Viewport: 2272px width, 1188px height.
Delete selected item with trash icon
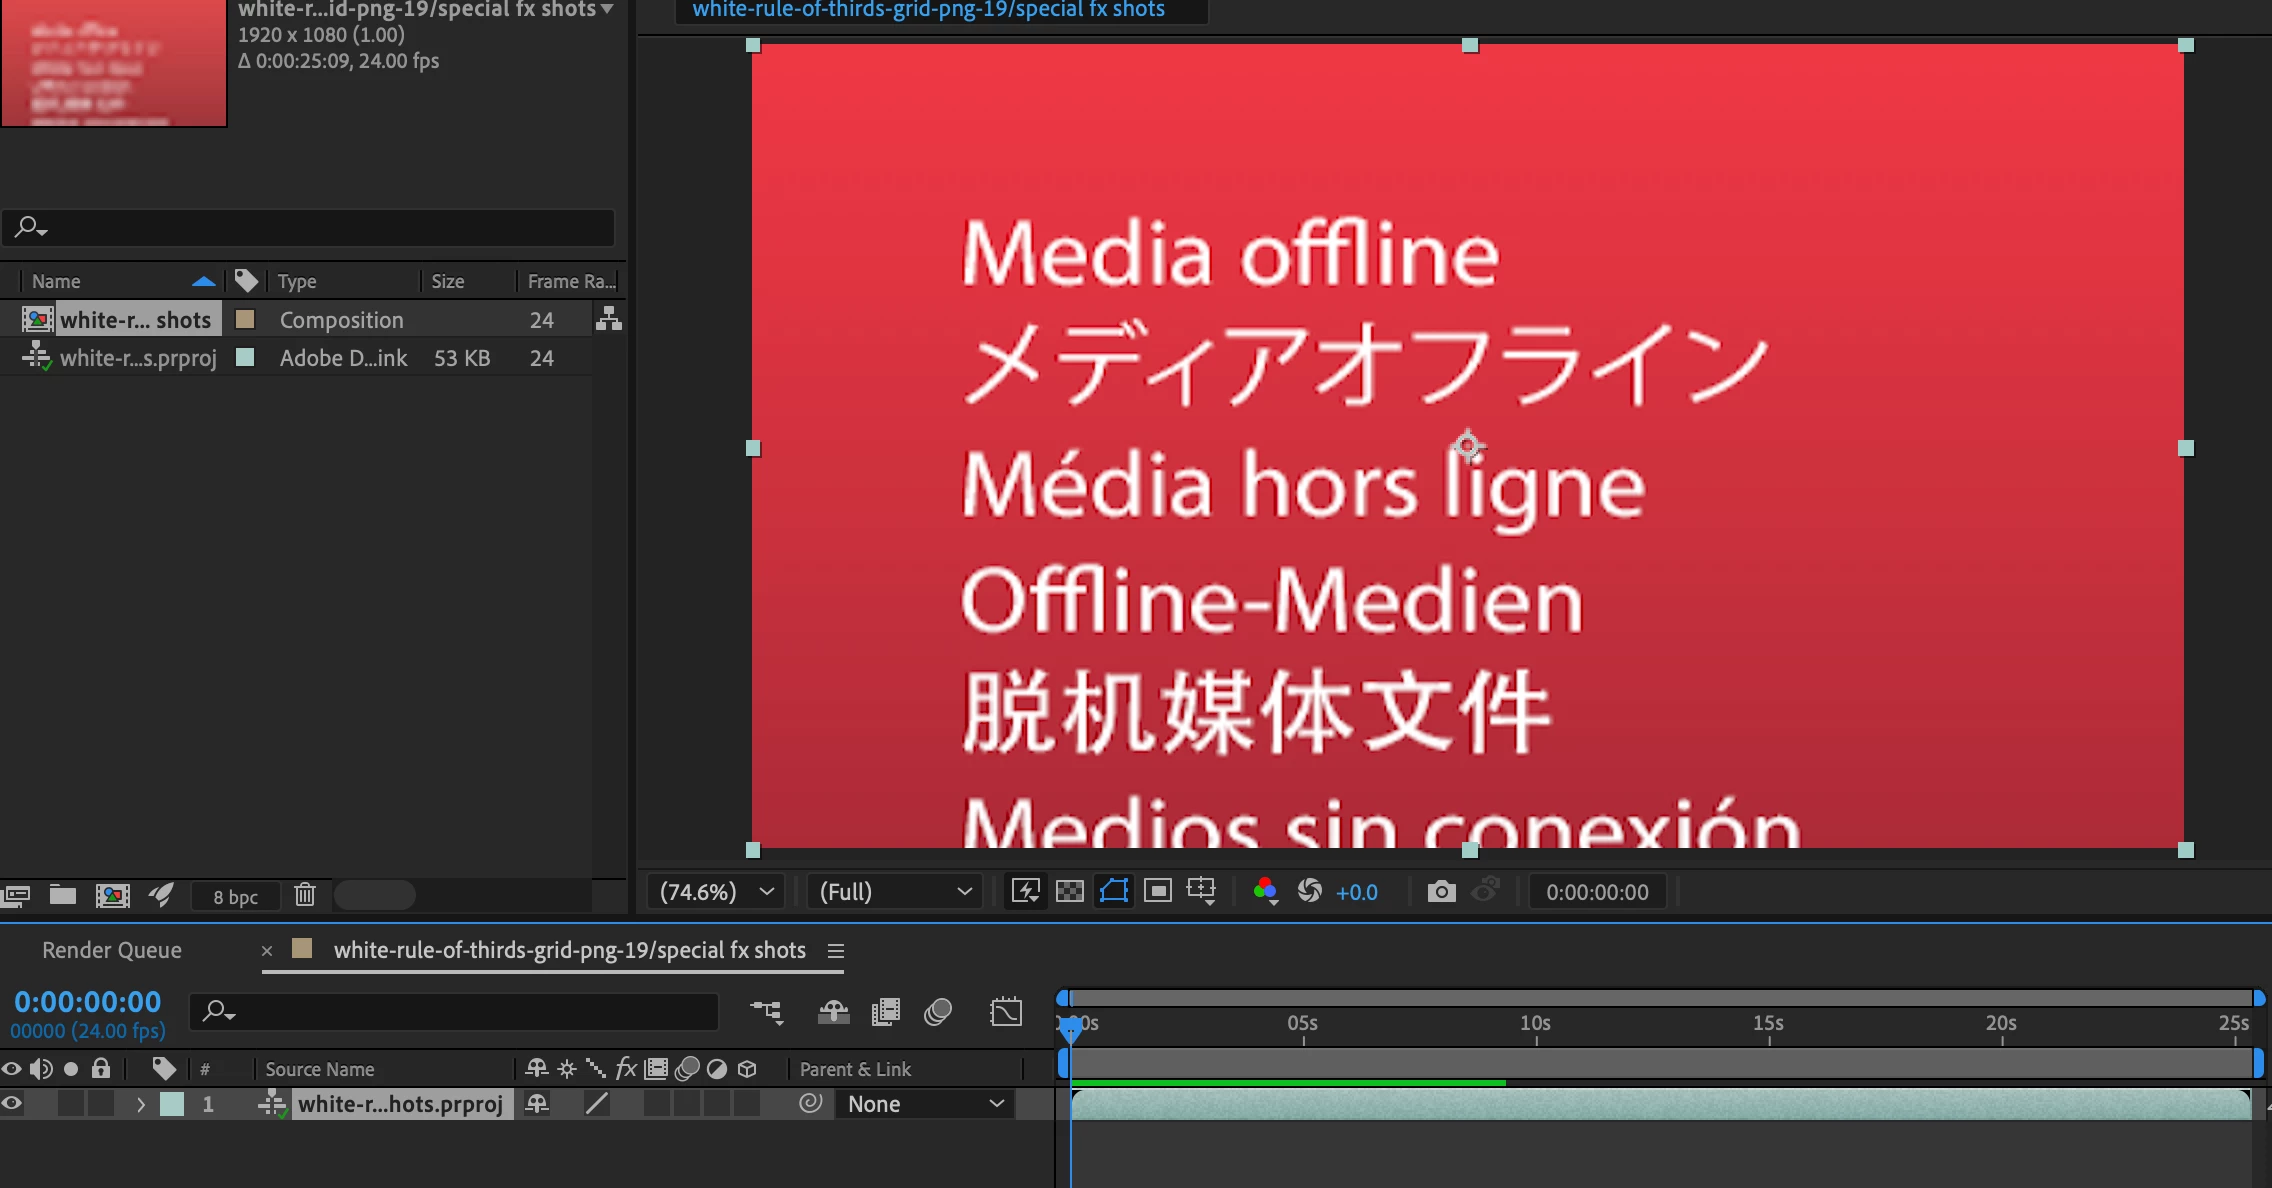click(305, 895)
